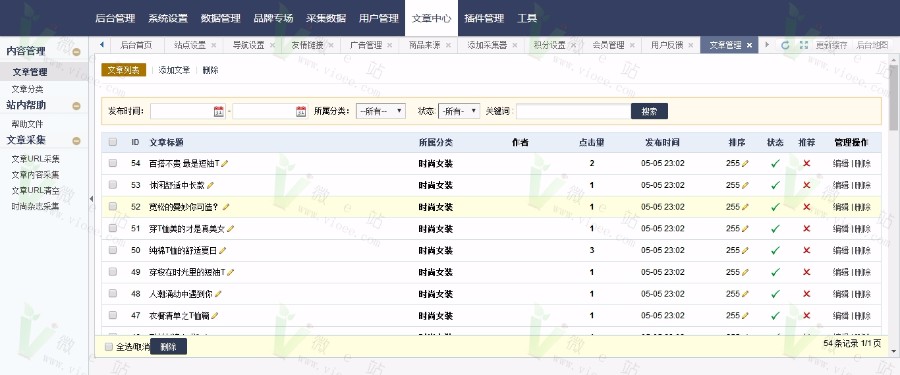Screen dimensions: 900x375
Task: Open the 后台管理 top menu
Action: pyautogui.click(x=115, y=18)
